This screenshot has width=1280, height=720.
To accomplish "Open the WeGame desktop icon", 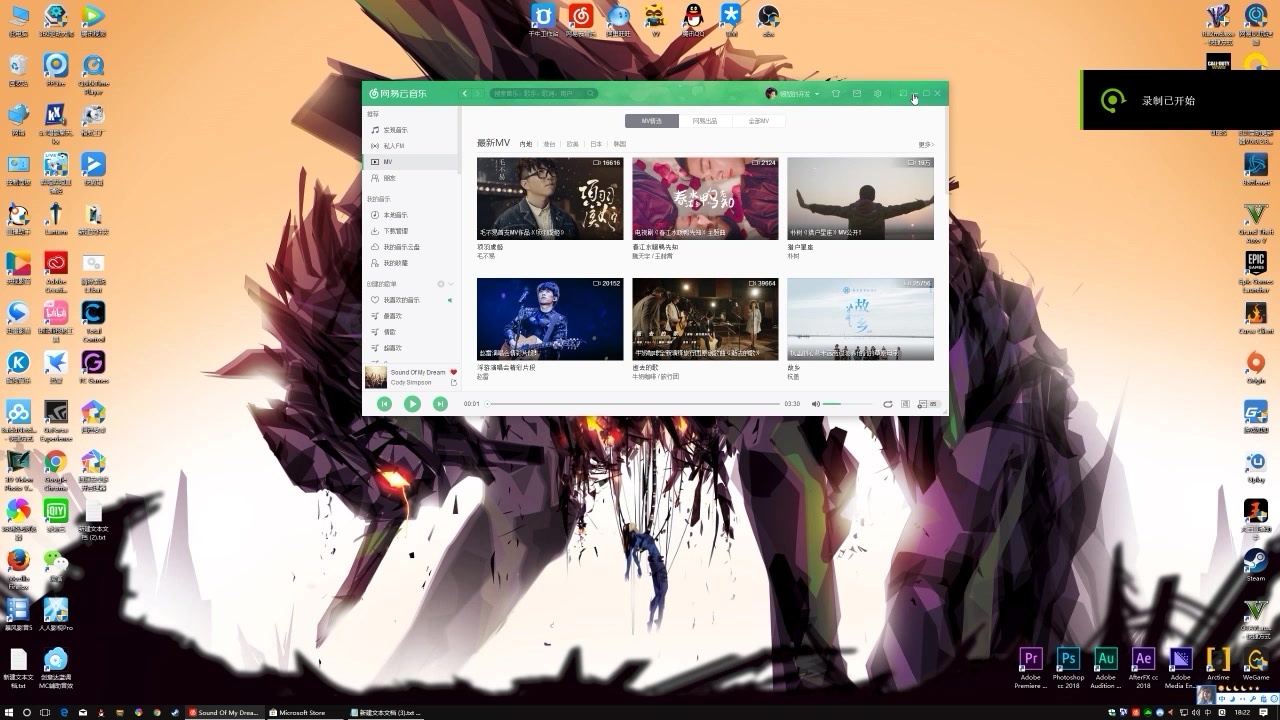I will [x=1256, y=664].
